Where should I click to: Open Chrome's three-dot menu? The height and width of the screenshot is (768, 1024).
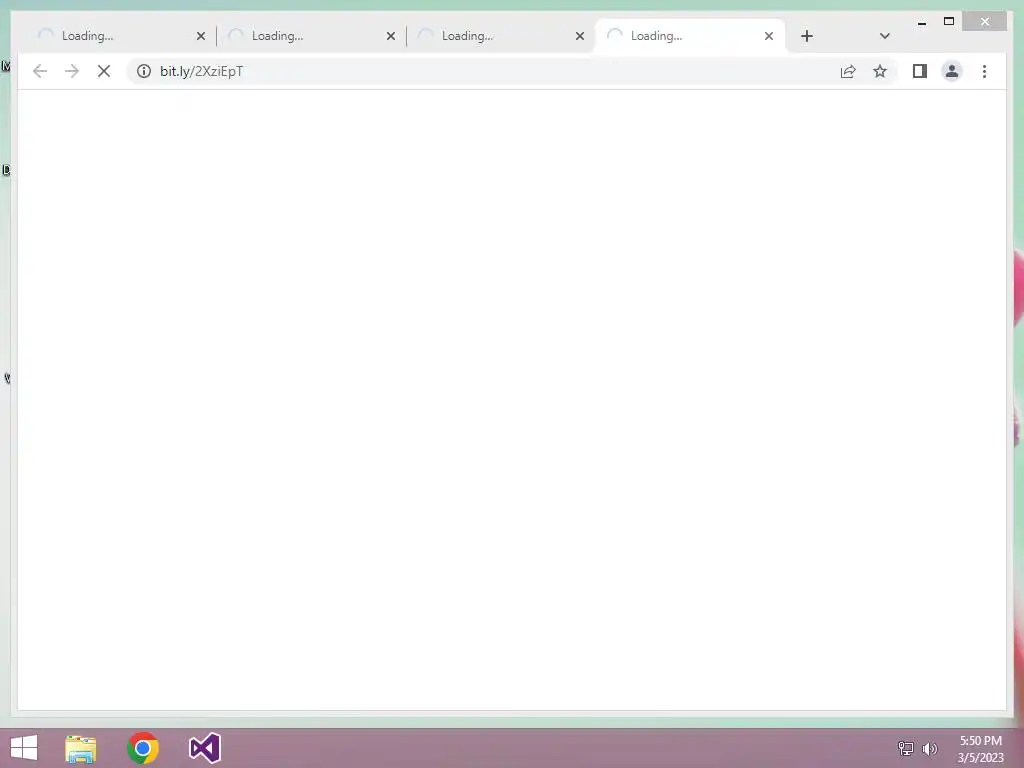[984, 71]
